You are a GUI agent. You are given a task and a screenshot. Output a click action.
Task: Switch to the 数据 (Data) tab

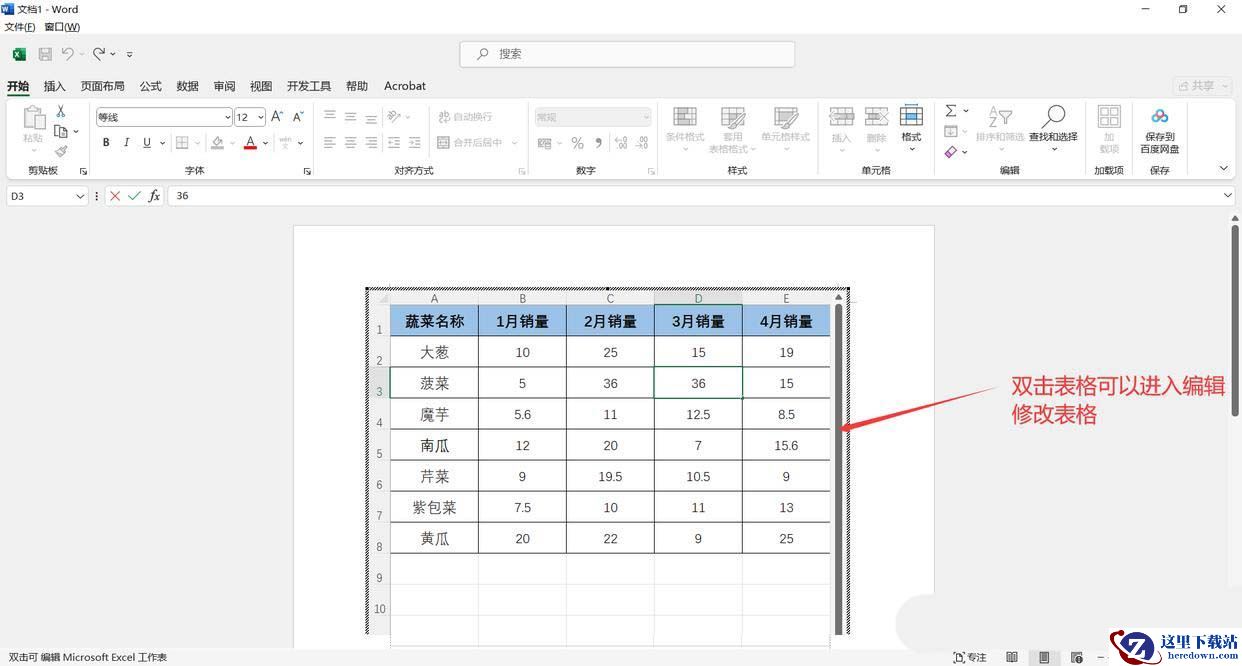(x=188, y=86)
